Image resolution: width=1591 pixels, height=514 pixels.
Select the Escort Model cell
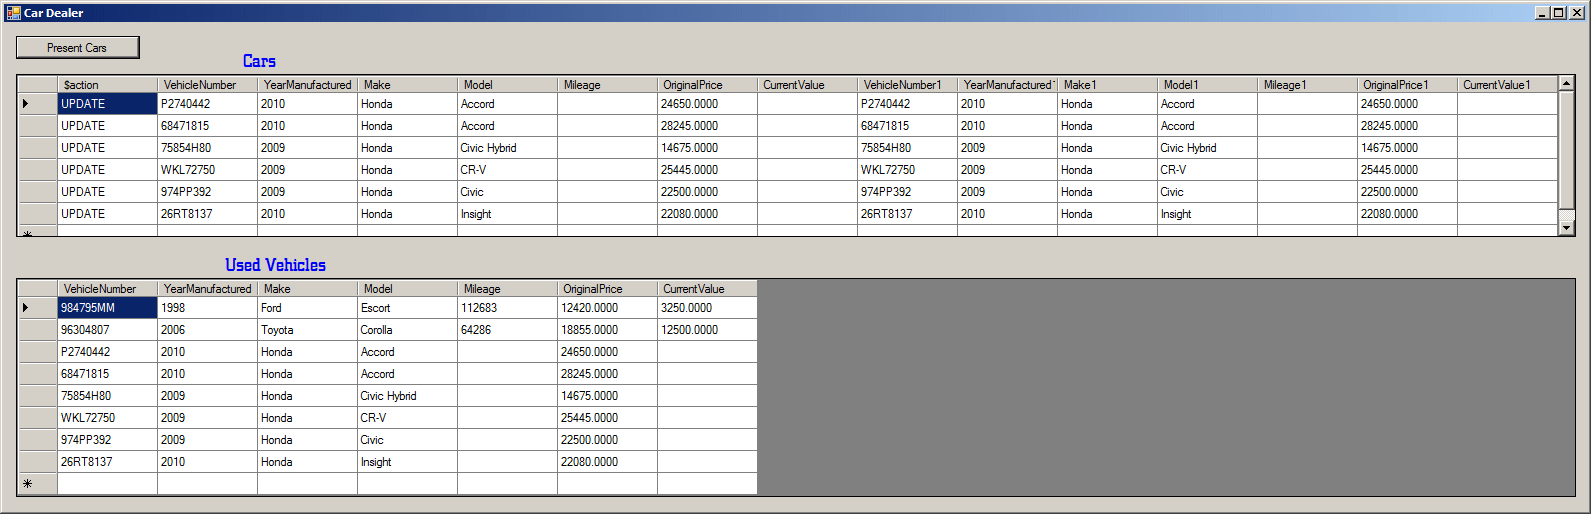[407, 308]
